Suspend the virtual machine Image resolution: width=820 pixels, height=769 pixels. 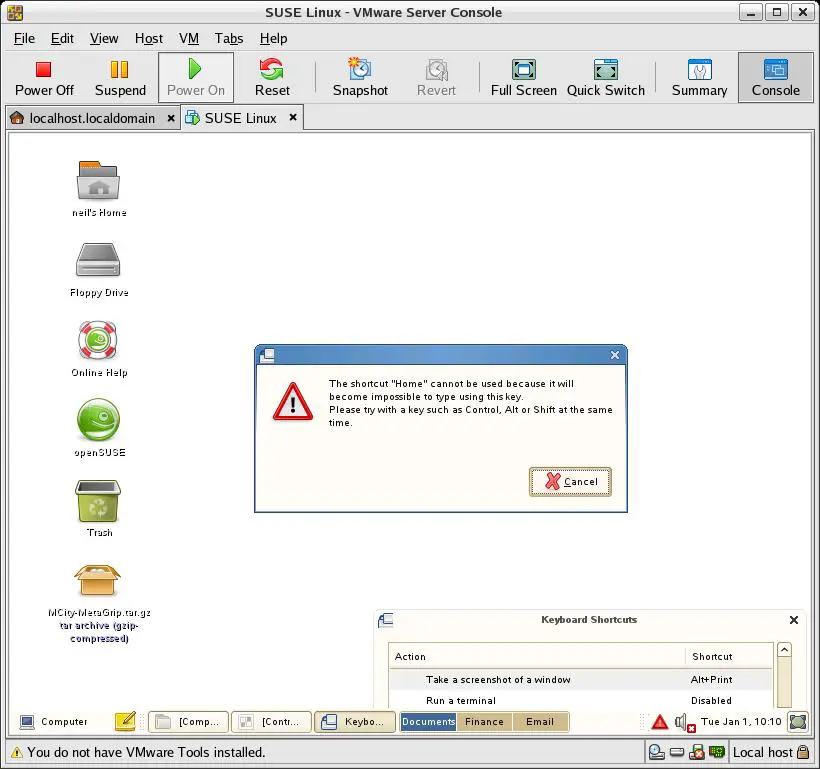click(120, 78)
